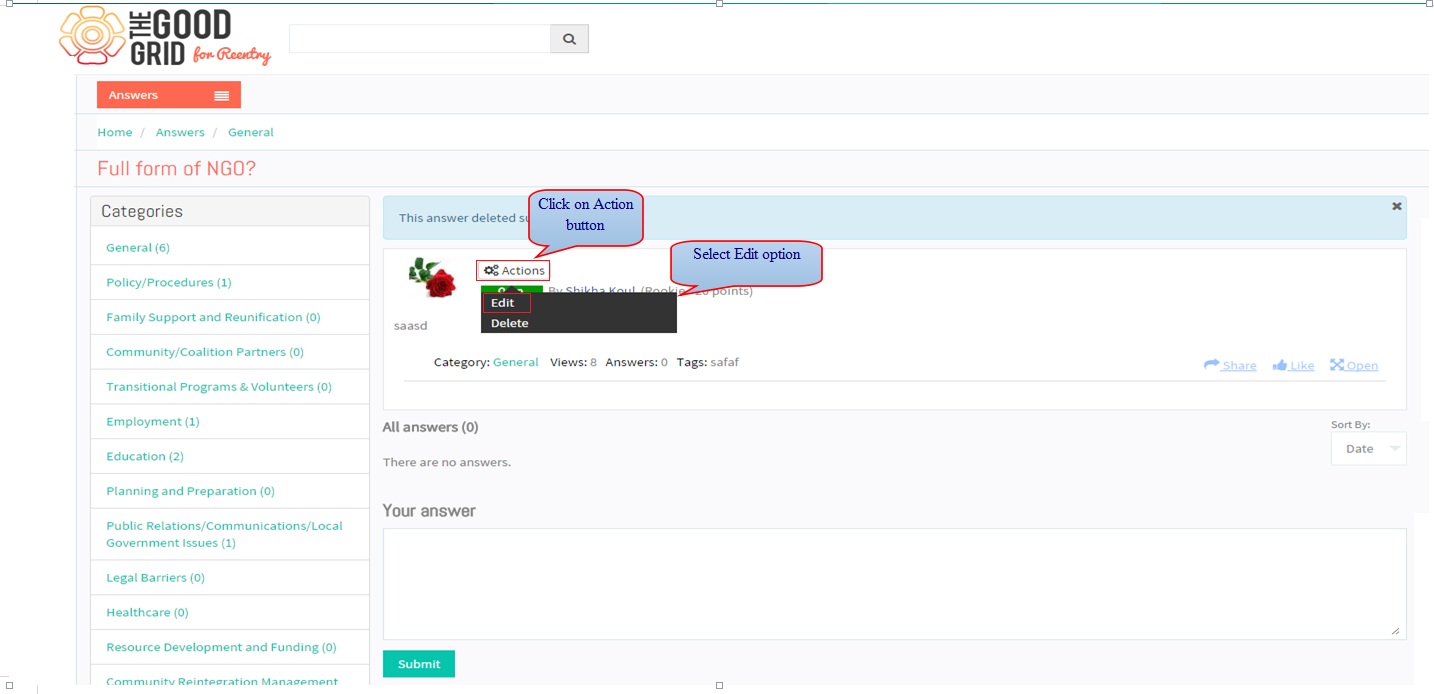The image size is (1434, 694).
Task: Open the Sort By Date dropdown
Action: 1368,449
